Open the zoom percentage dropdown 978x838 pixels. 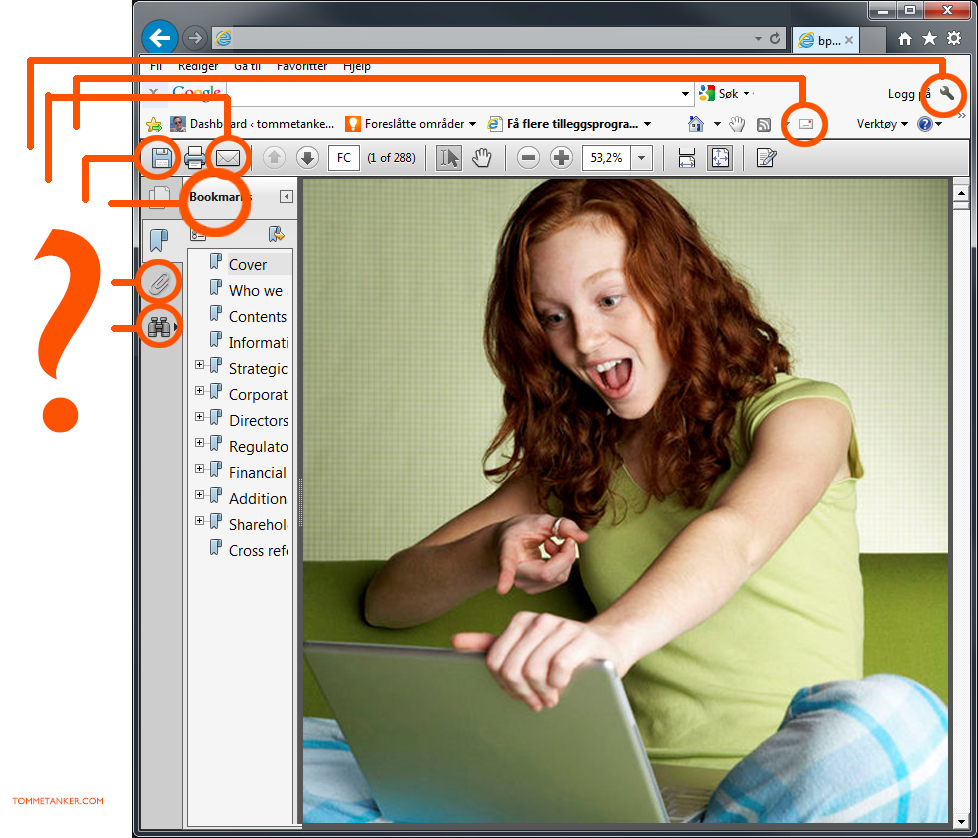click(x=641, y=157)
